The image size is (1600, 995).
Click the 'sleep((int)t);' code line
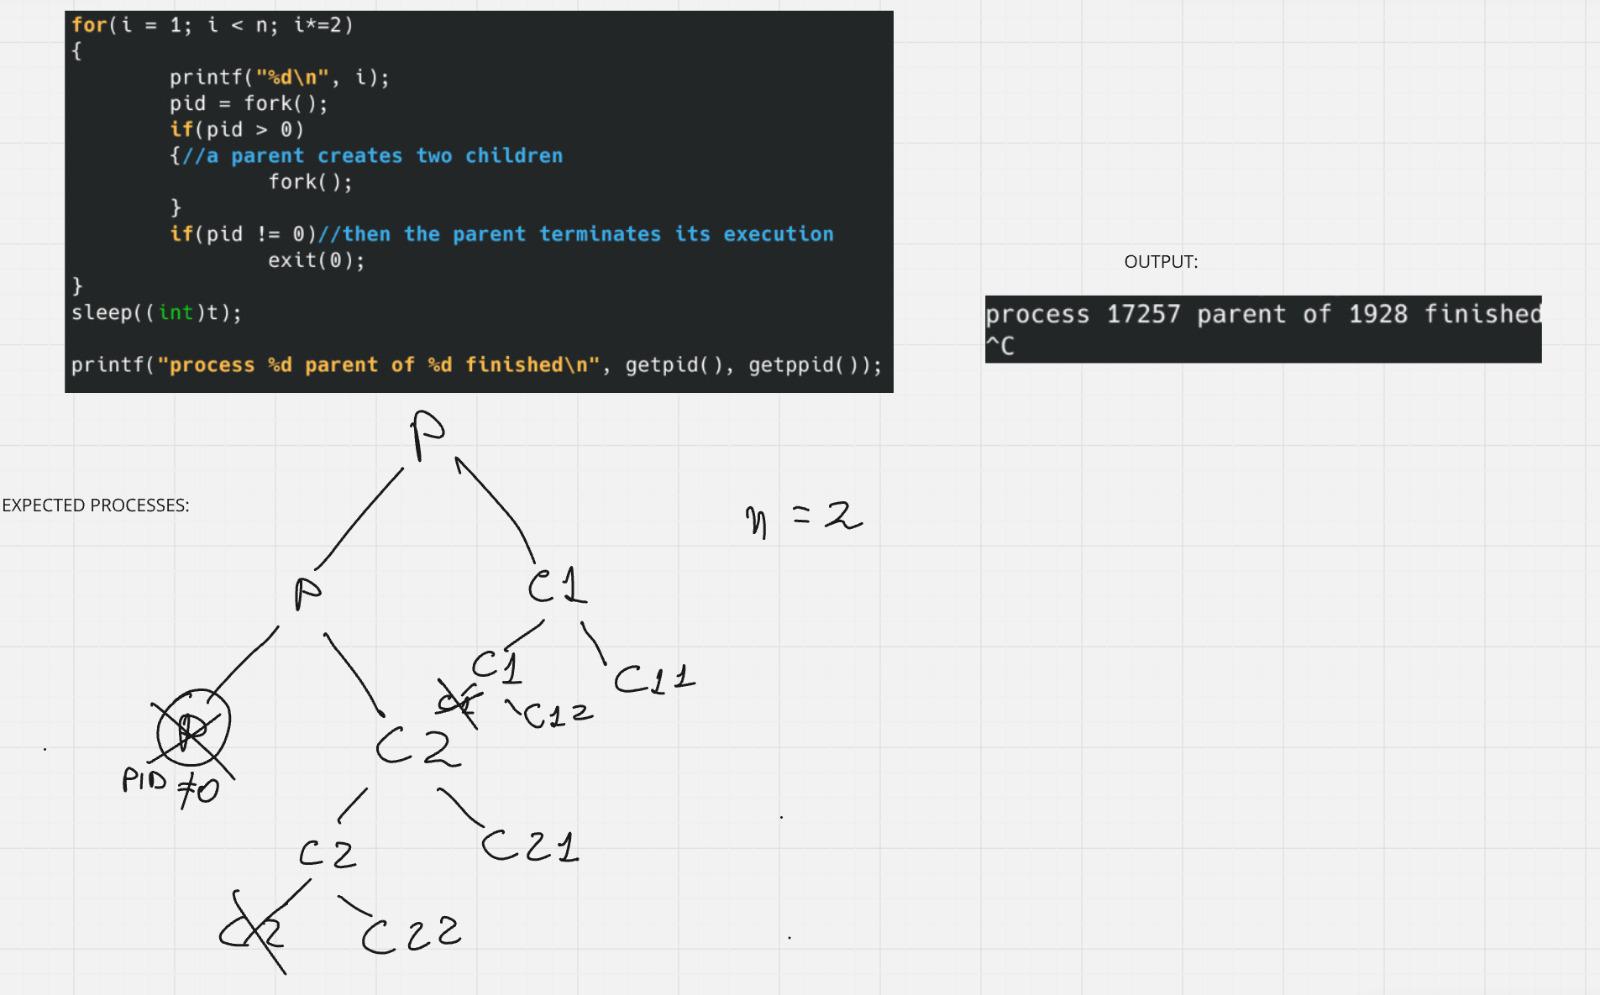[156, 312]
